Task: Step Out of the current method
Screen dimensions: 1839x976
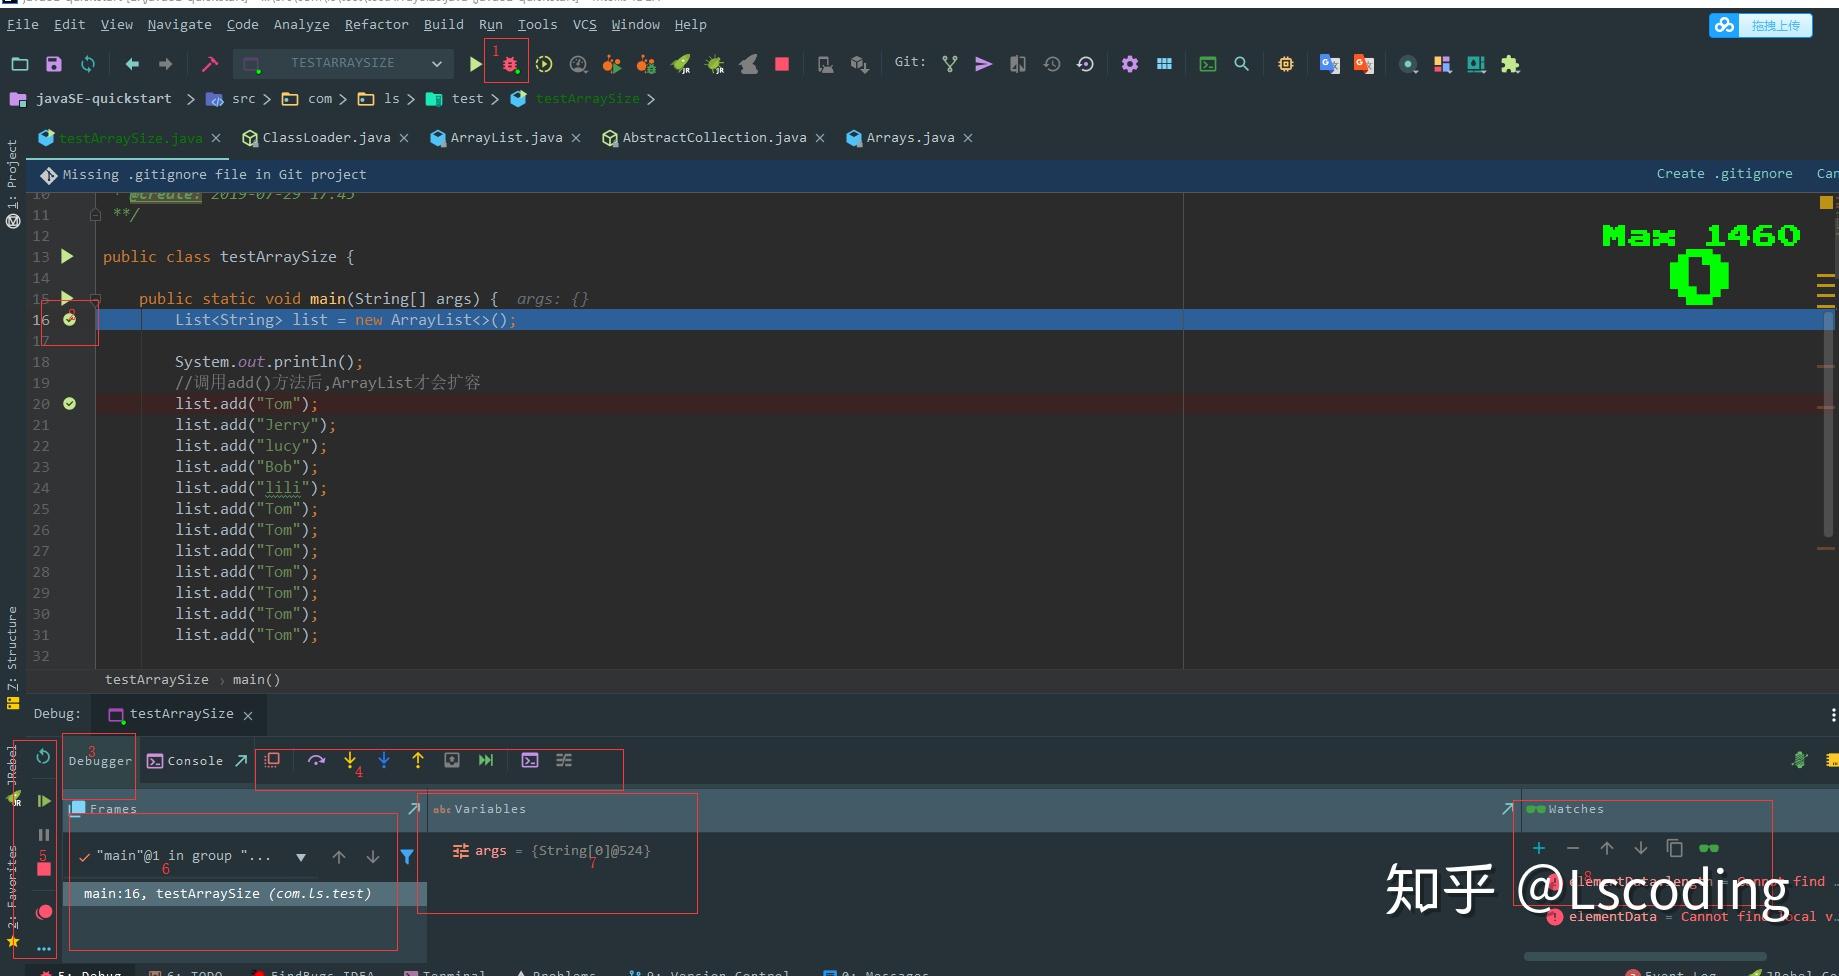Action: (x=418, y=760)
